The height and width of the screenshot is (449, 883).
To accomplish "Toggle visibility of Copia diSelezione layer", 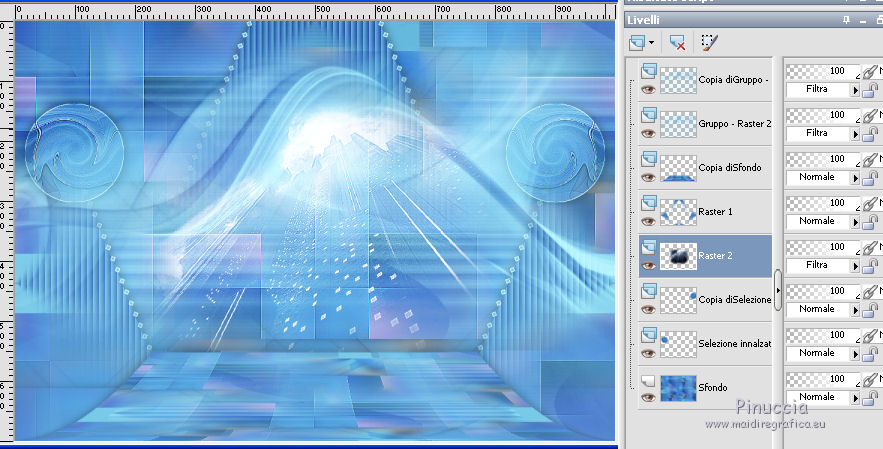I will click(649, 309).
